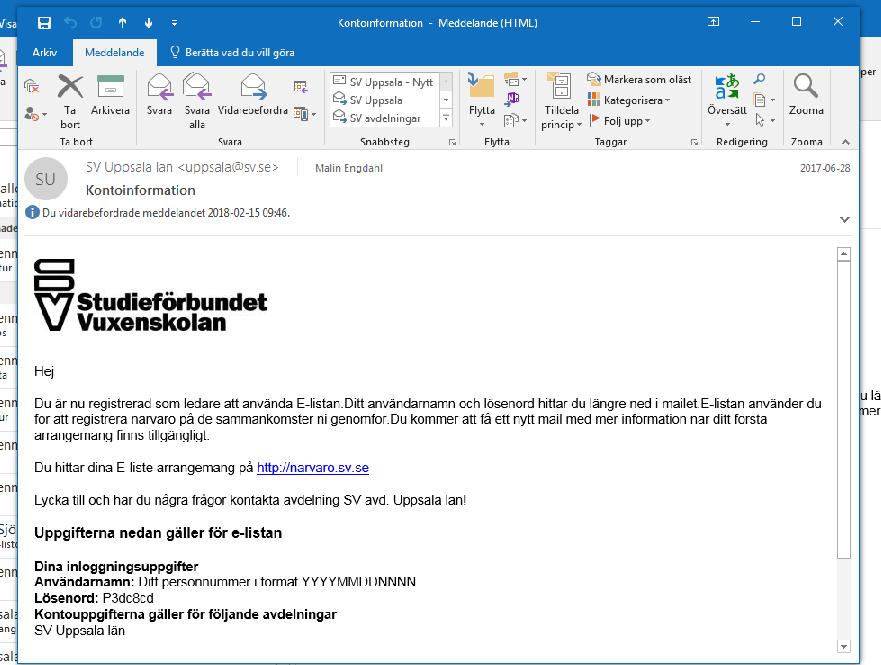Click the Ignore conversation icon
The image size is (881, 665).
(32, 86)
